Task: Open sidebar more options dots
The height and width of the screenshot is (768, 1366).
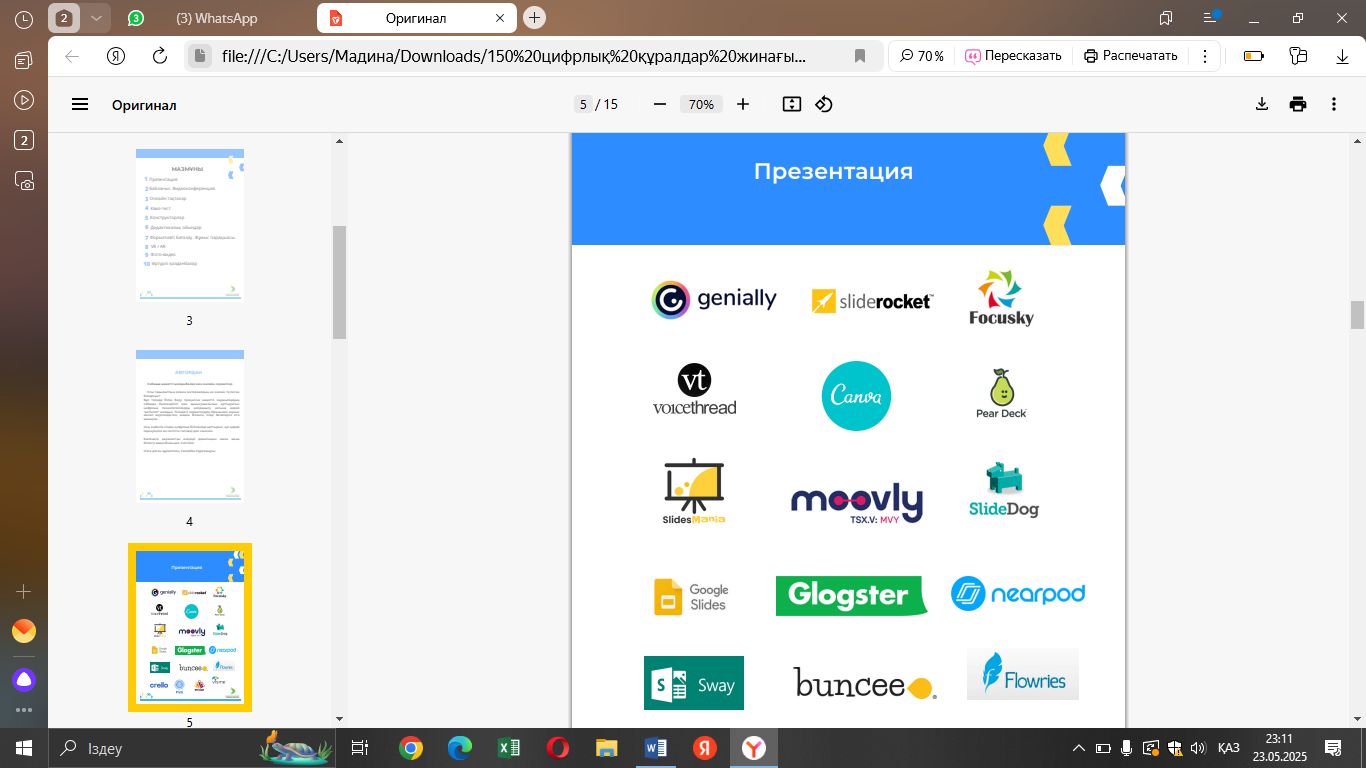Action: [24, 710]
